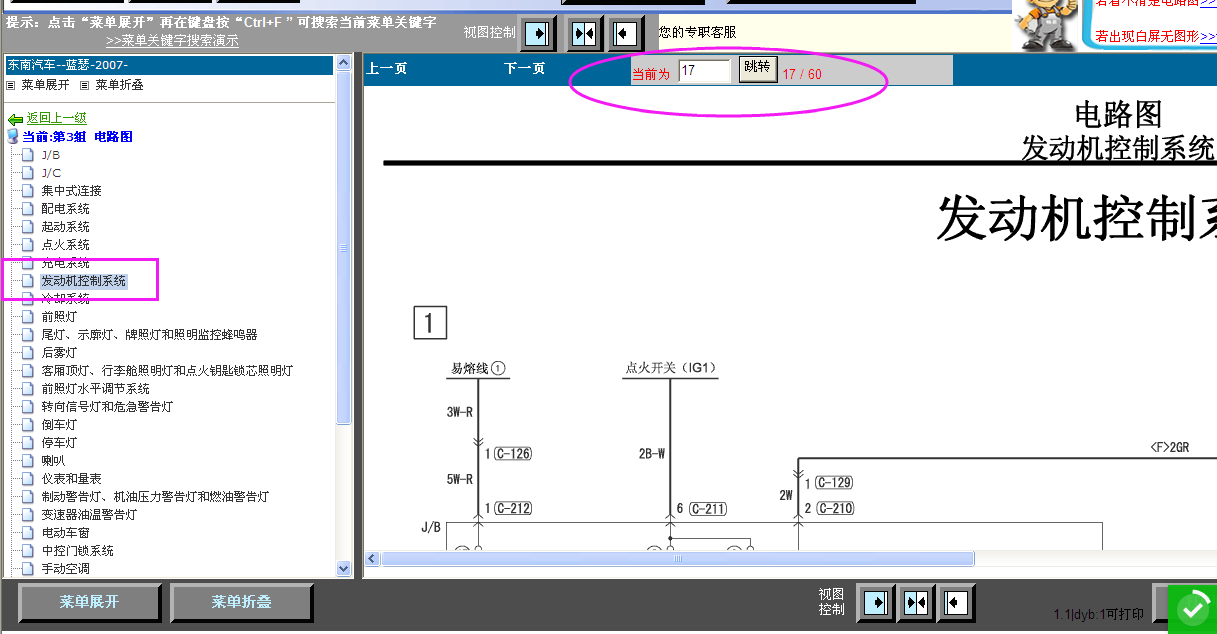1217x634 pixels.
Task: Click the small 菜单展开 icon in the tree header
Action: point(11,86)
